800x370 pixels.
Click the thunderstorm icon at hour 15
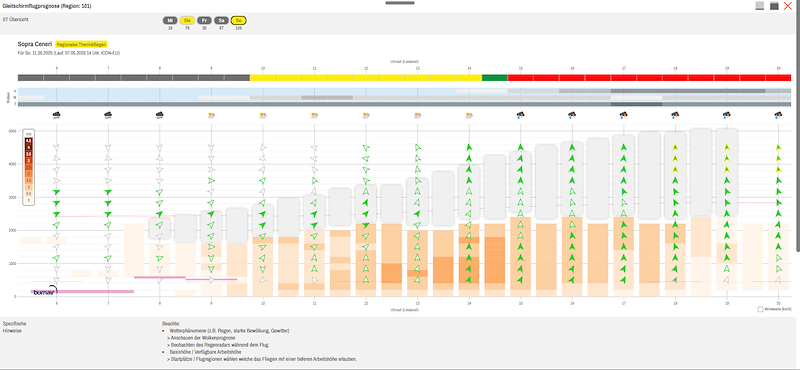coord(520,115)
